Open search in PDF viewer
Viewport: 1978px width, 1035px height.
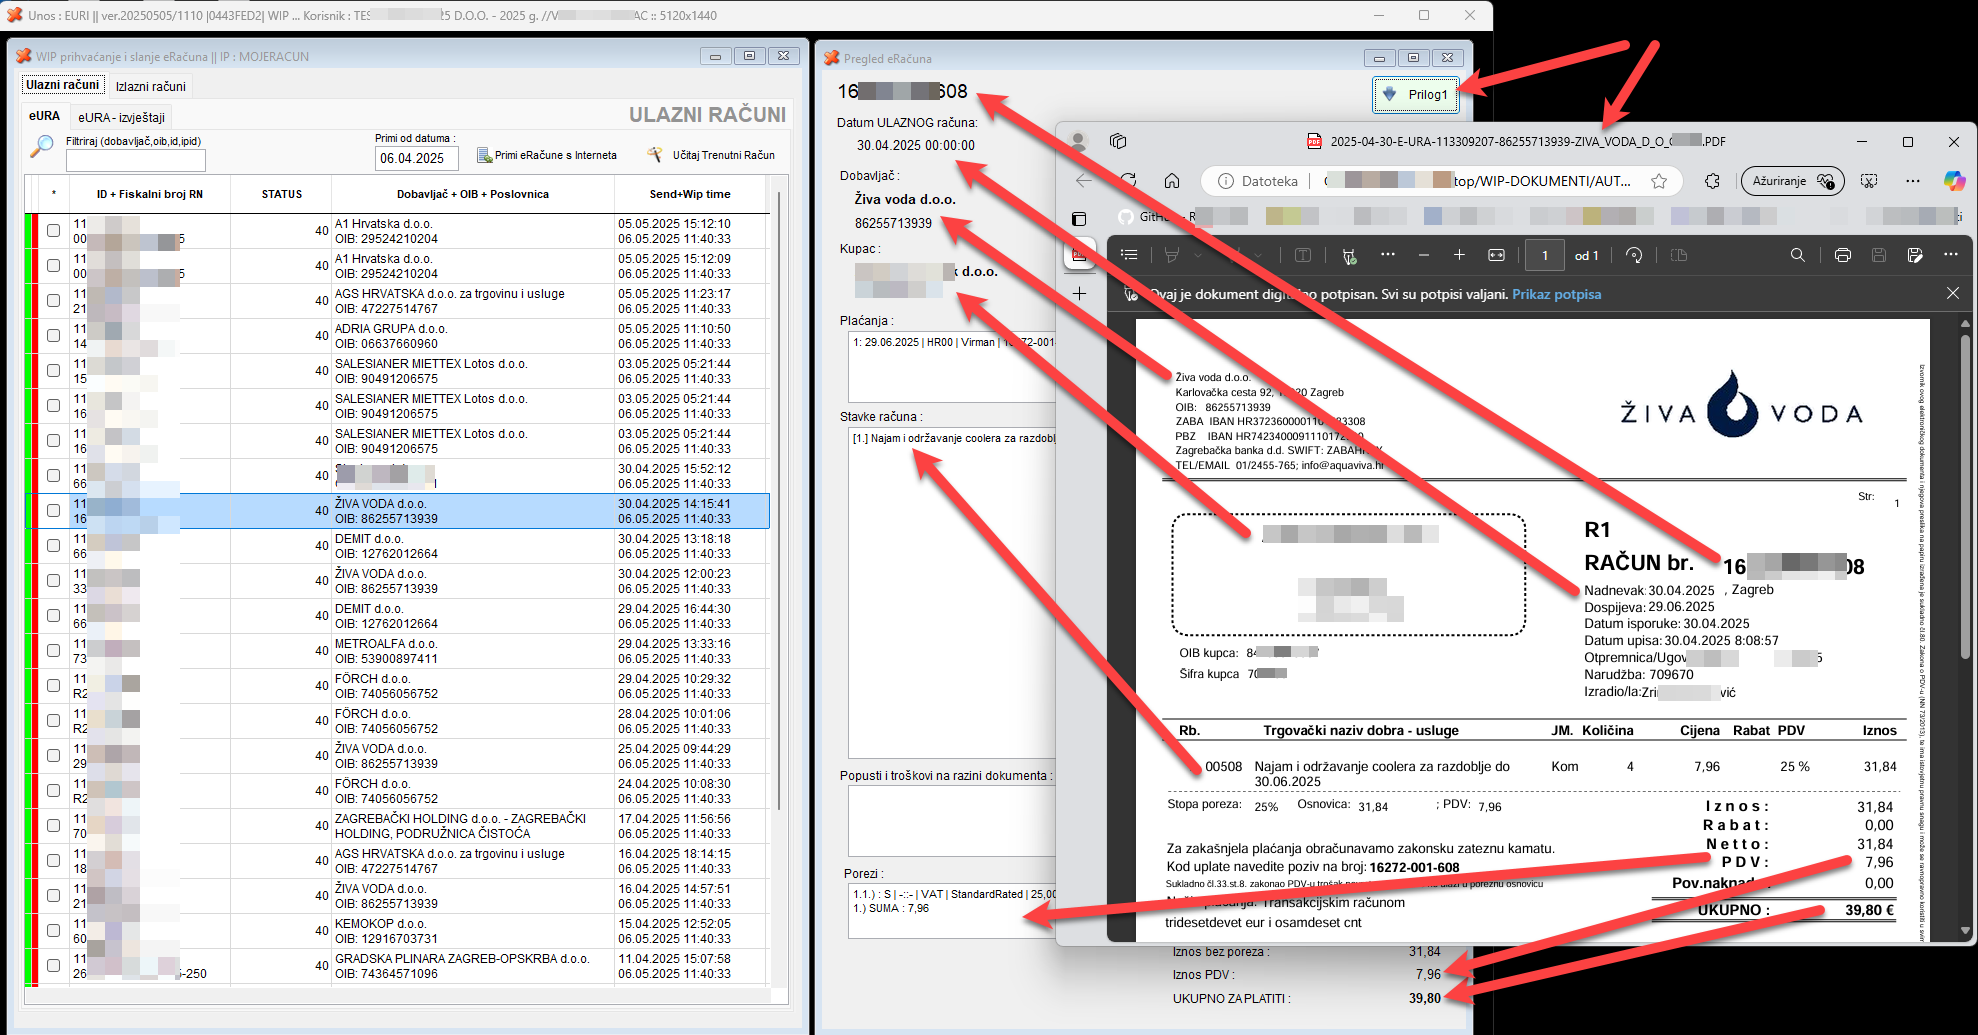[x=1797, y=255]
